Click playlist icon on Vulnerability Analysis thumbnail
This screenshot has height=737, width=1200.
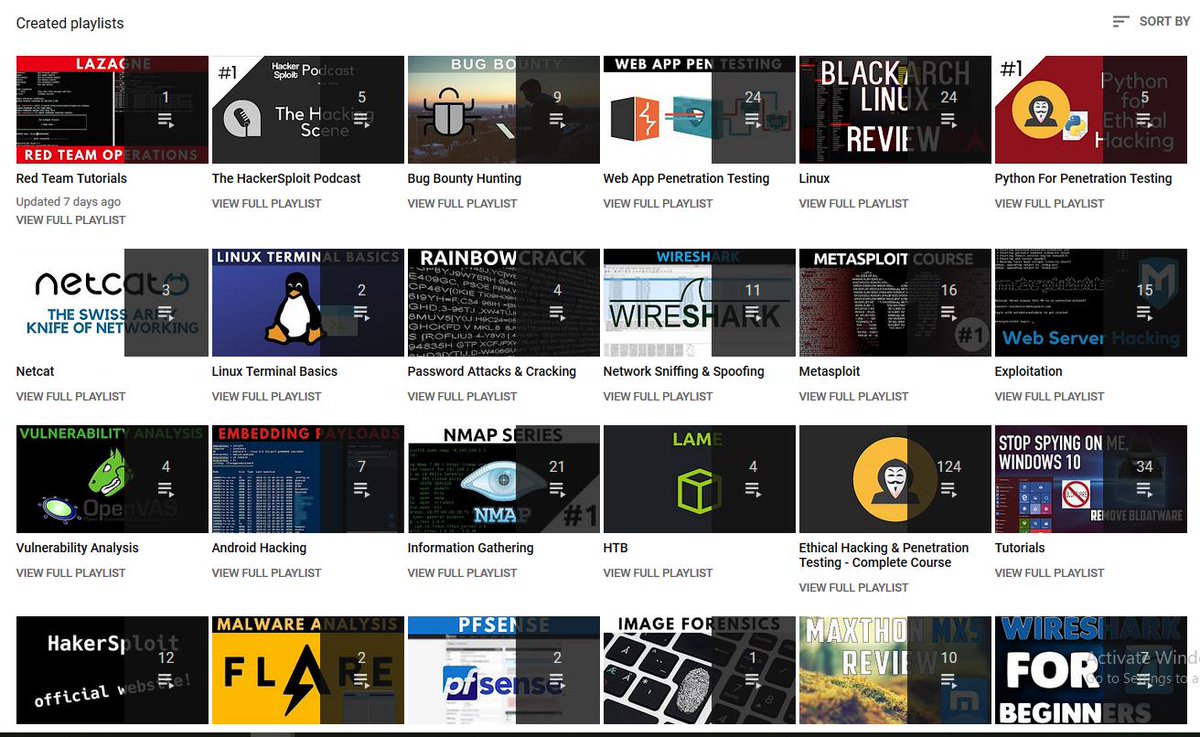pyautogui.click(x=166, y=489)
